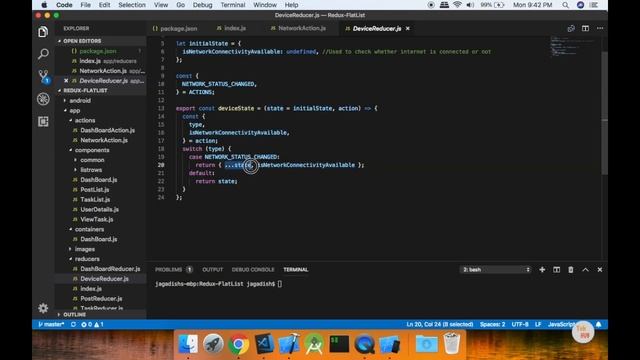This screenshot has height=360, width=640.
Task: Collapse the containers folder
Action: coord(89,229)
